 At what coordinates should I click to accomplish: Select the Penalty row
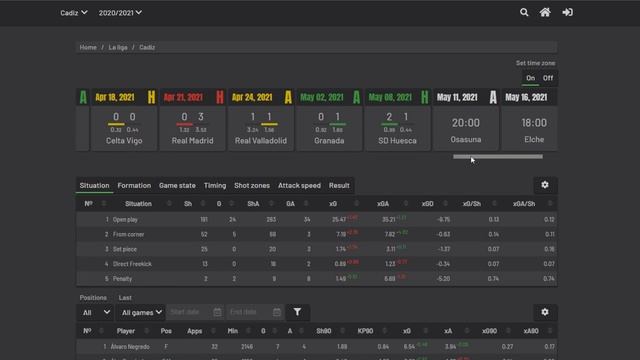coord(317,279)
